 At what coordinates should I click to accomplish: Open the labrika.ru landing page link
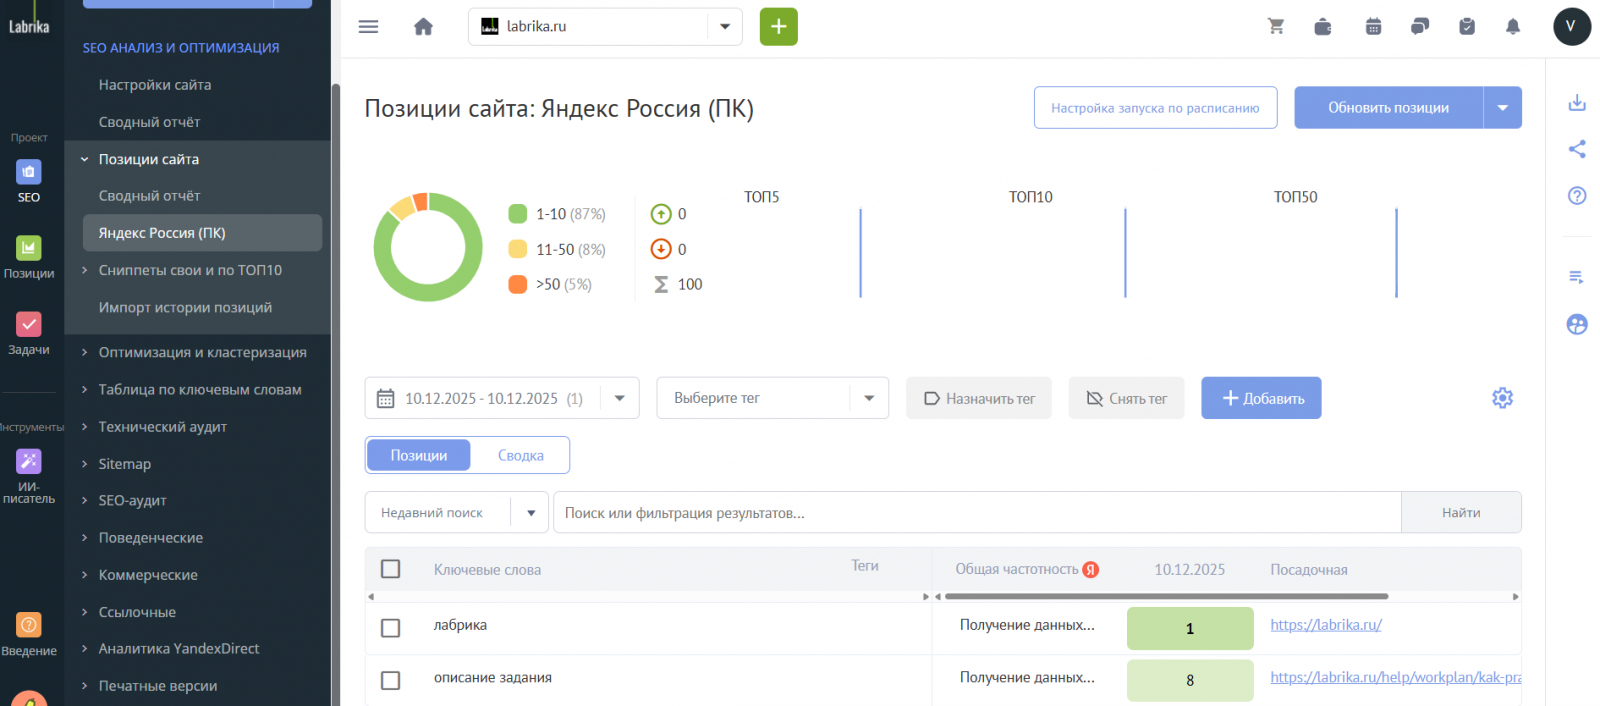tap(1326, 625)
